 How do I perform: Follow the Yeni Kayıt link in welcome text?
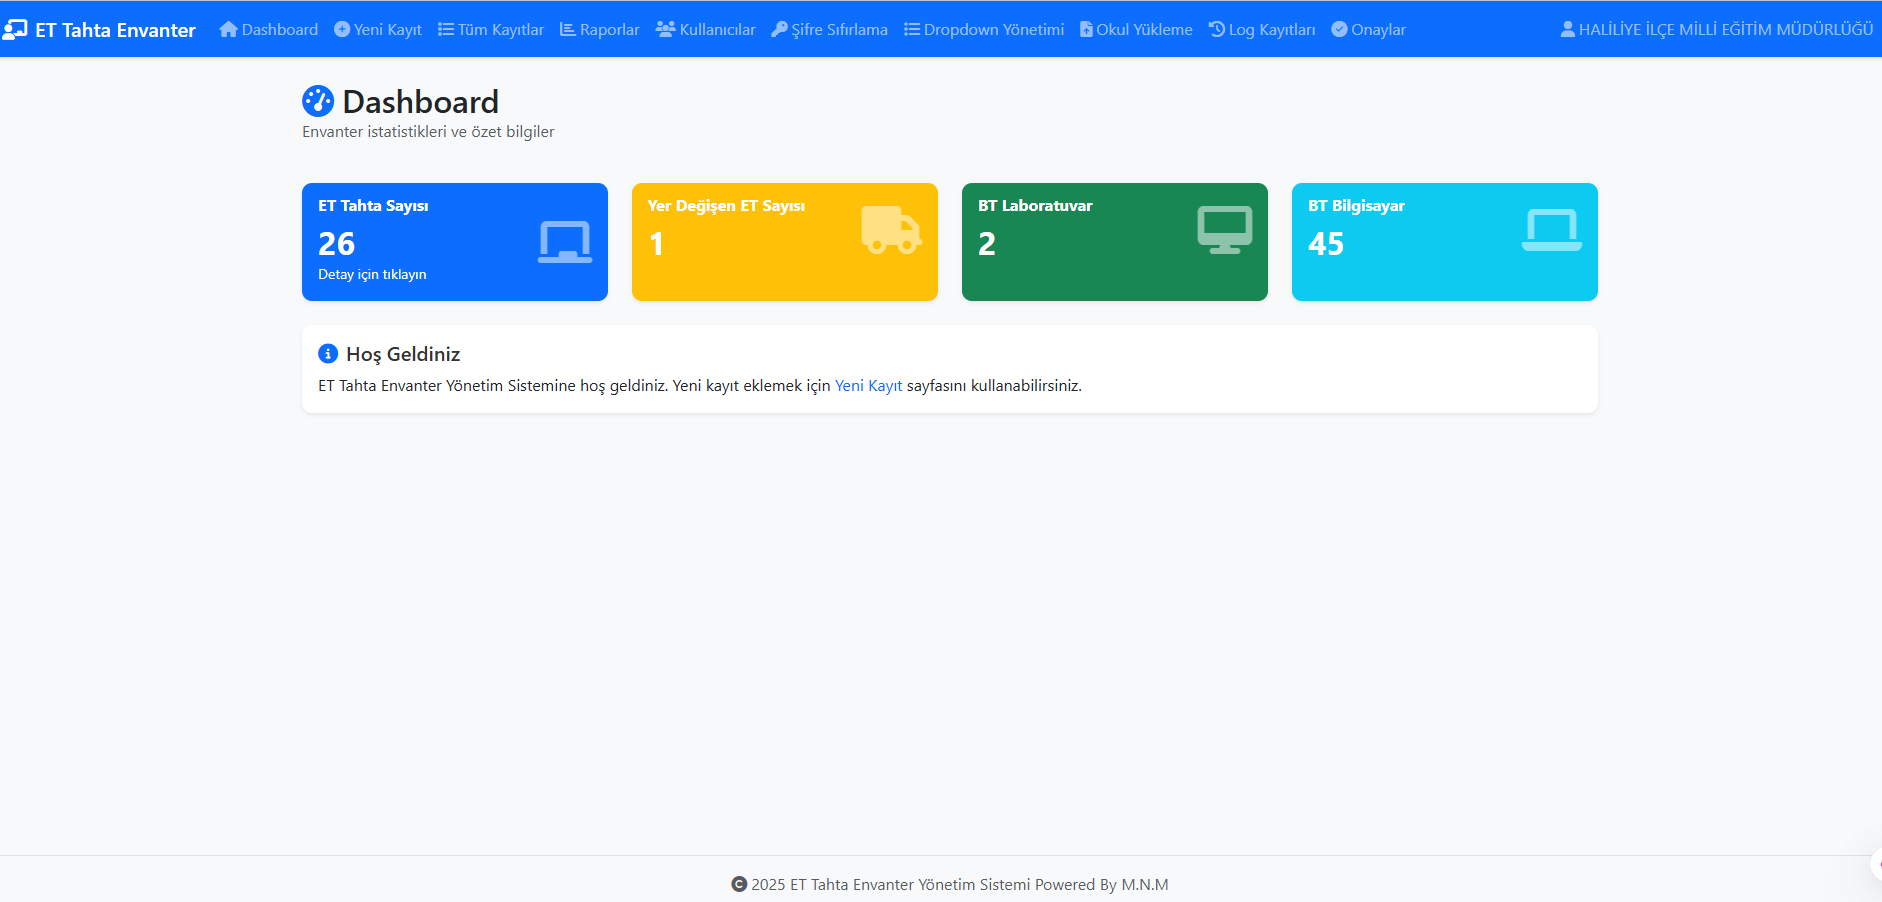868,386
